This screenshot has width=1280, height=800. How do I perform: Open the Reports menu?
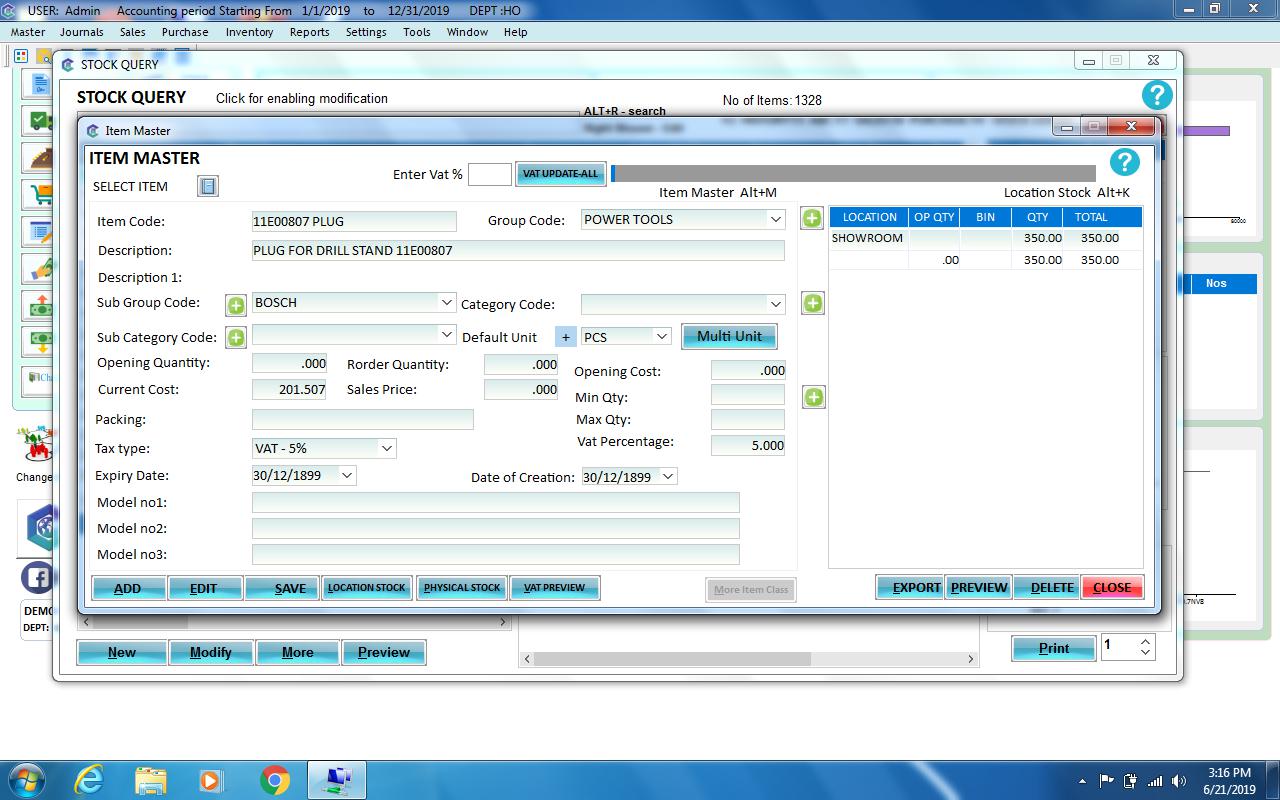coord(309,32)
